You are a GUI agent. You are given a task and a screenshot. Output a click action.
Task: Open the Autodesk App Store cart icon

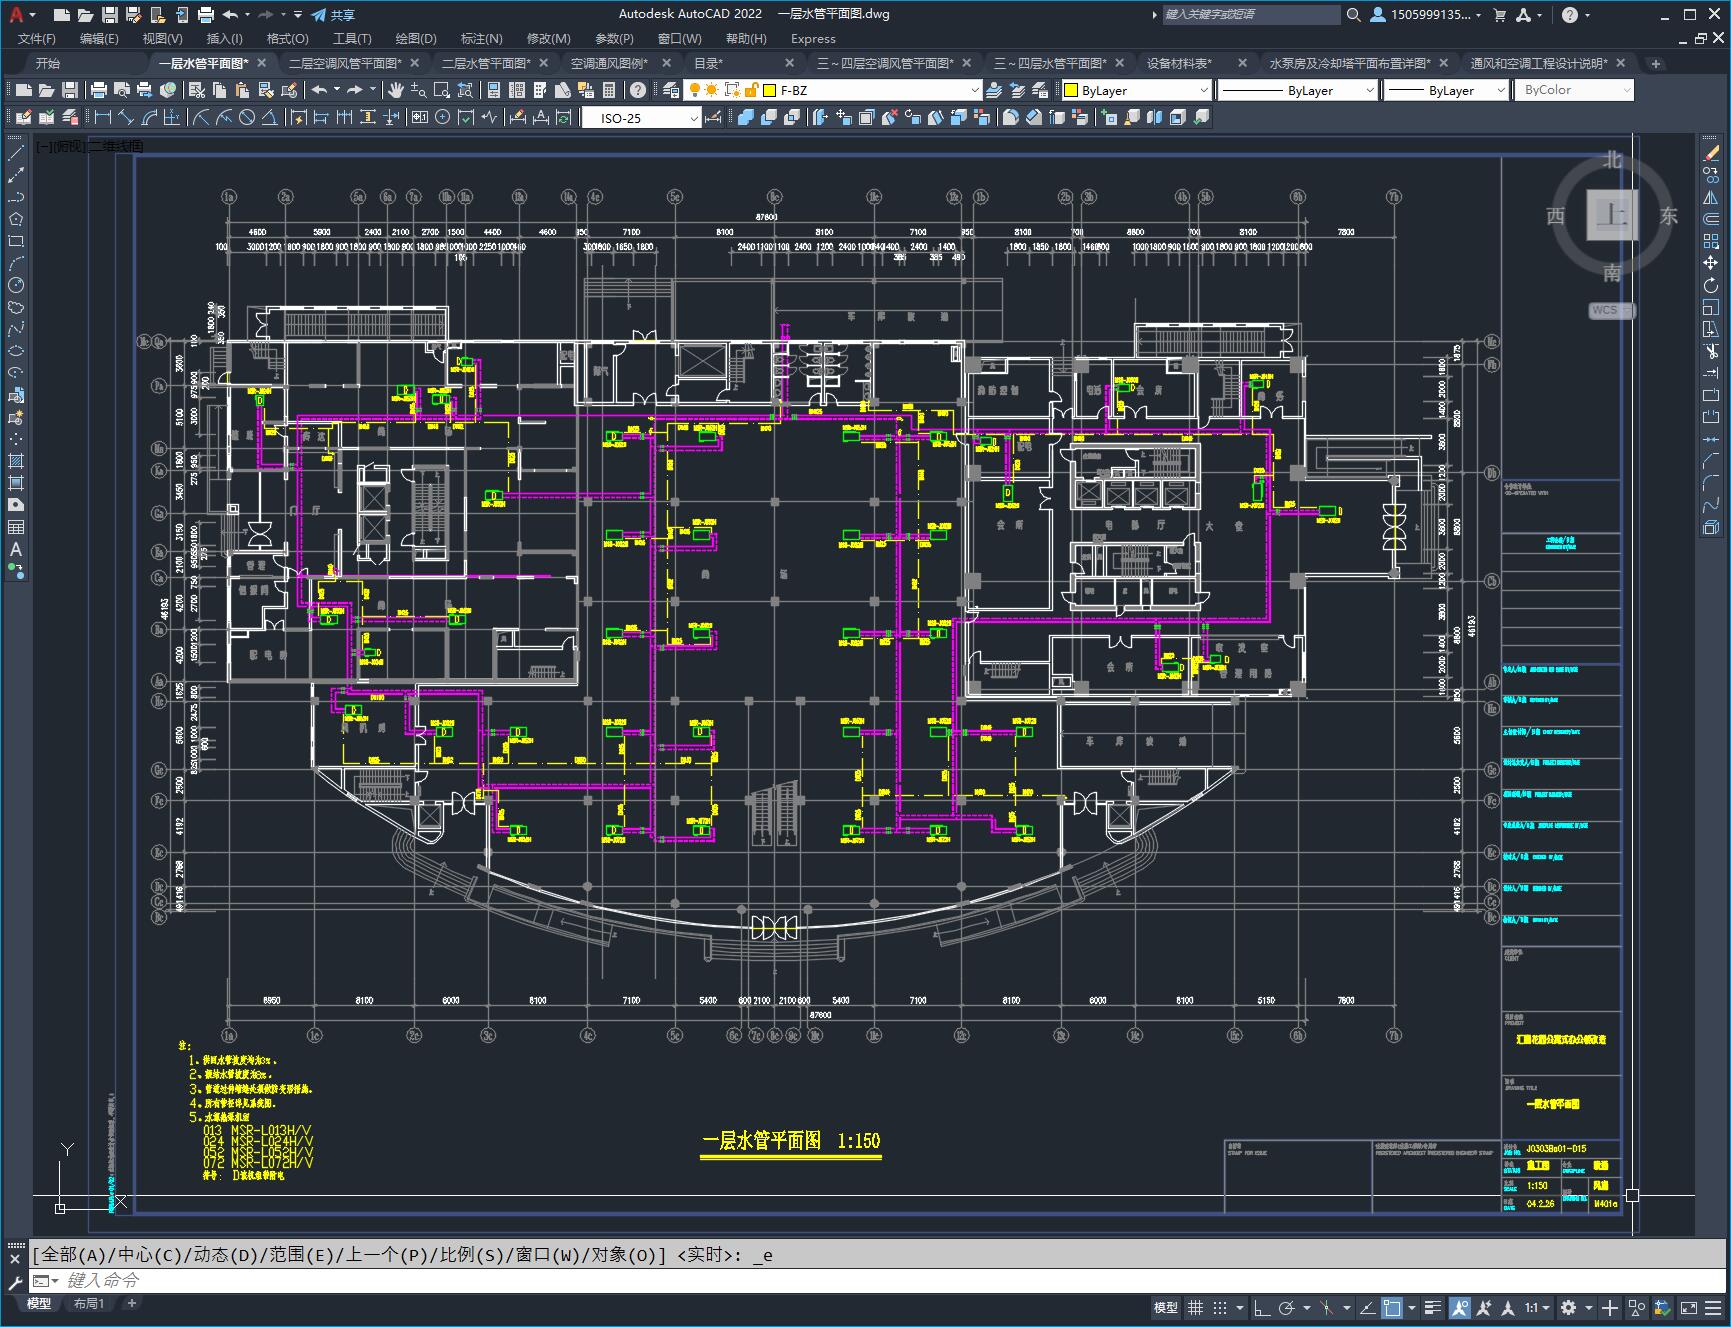pyautogui.click(x=1499, y=14)
